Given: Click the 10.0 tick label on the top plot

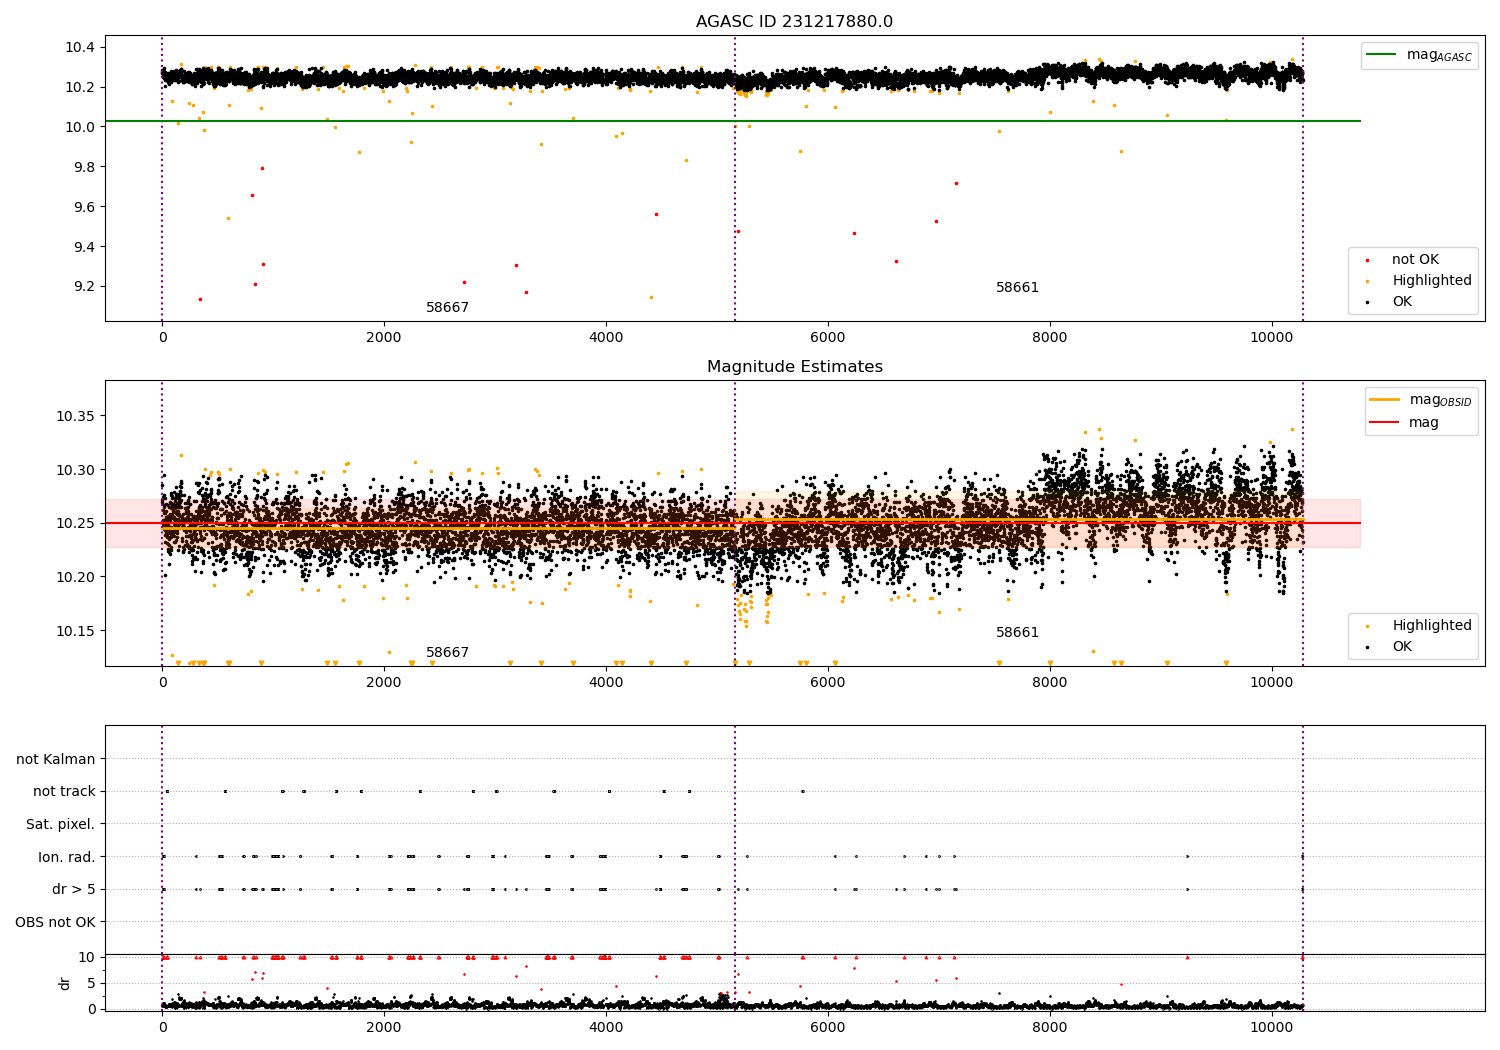Looking at the screenshot, I should 80,127.
